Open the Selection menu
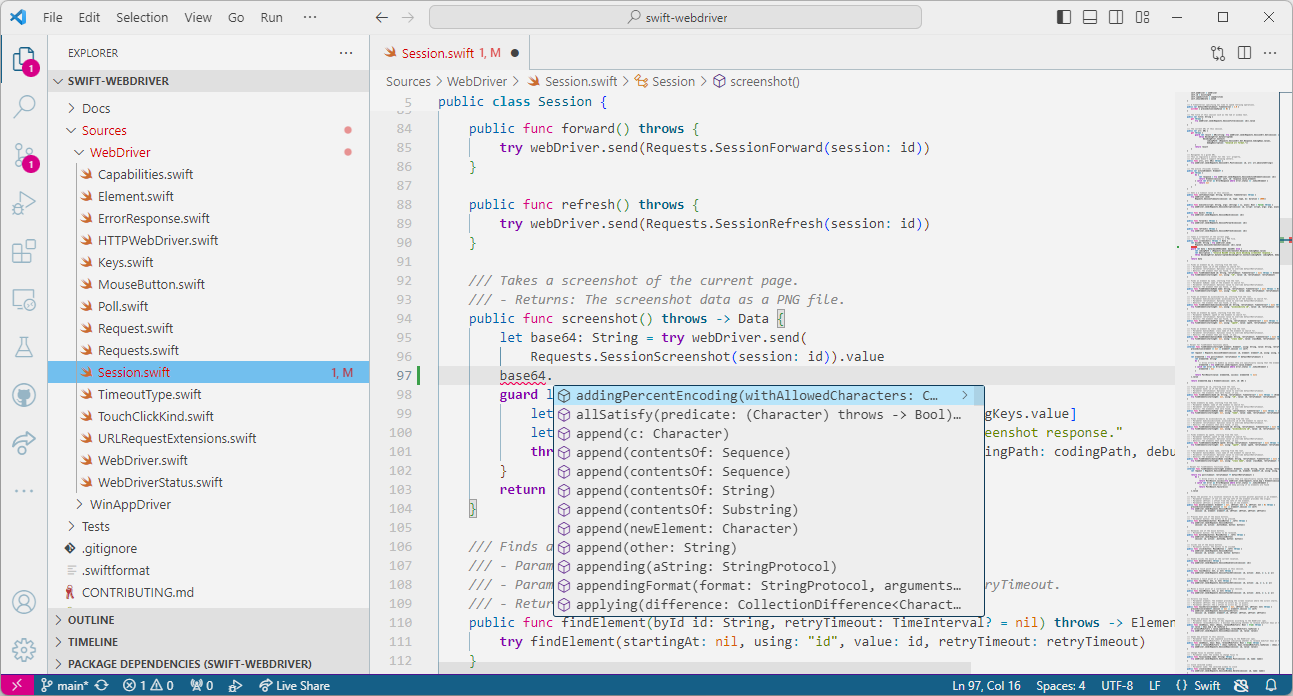 point(142,17)
